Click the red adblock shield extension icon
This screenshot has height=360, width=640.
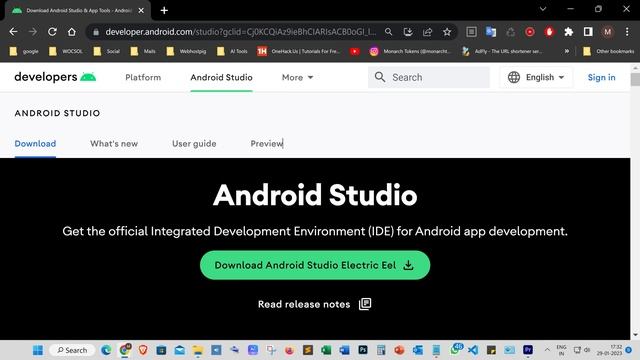point(549,32)
